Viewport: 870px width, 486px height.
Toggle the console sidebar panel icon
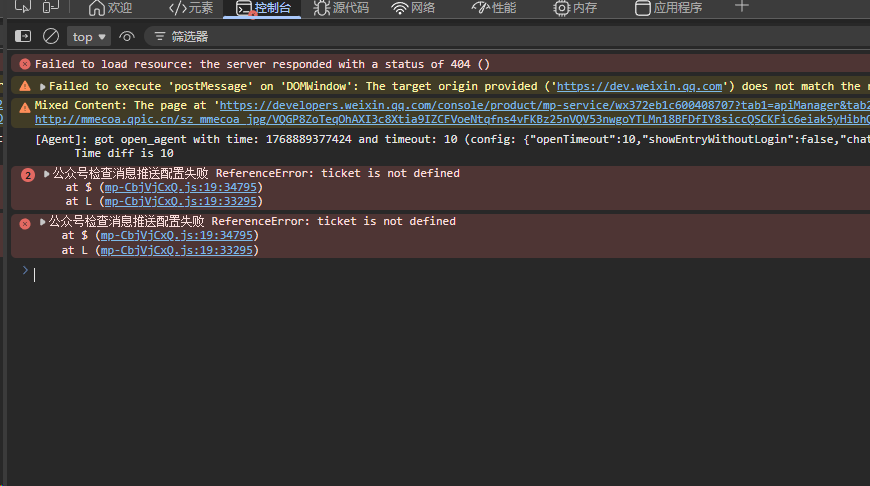(23, 36)
